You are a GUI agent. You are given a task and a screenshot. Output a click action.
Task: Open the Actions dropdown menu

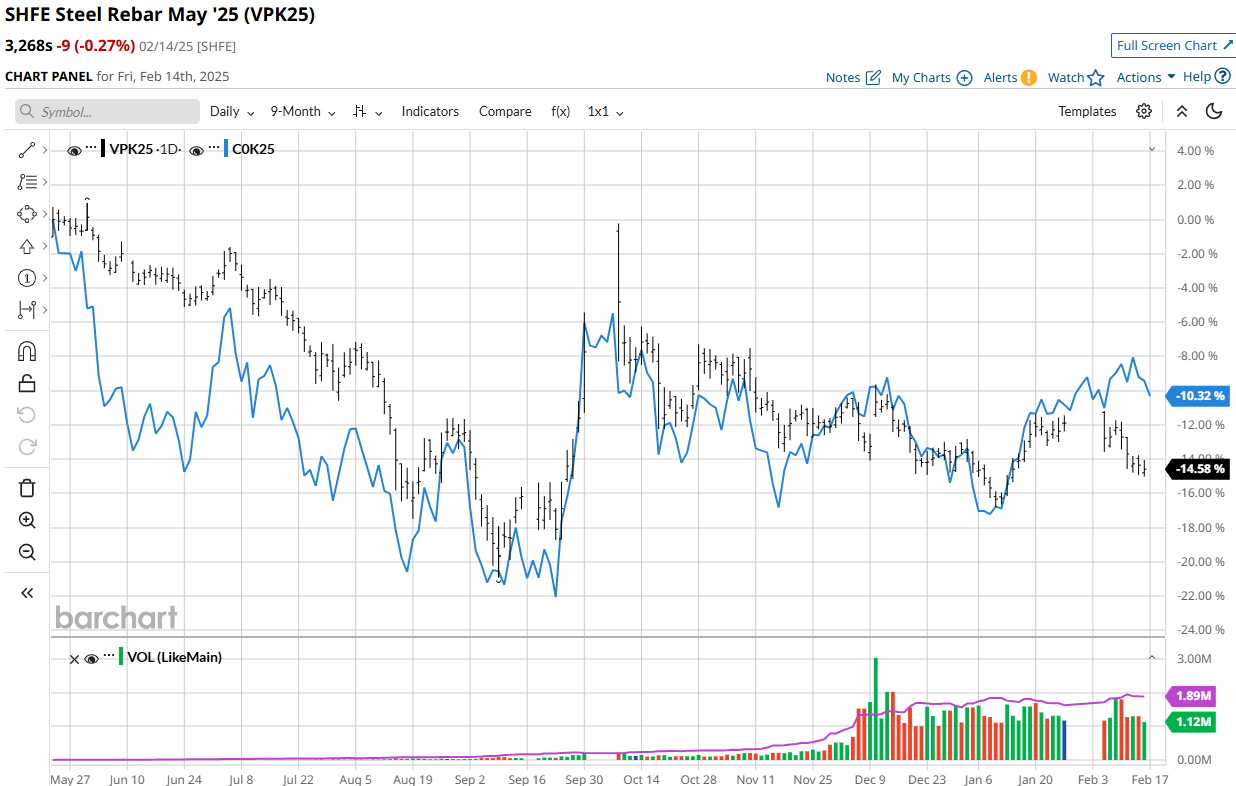point(1145,77)
